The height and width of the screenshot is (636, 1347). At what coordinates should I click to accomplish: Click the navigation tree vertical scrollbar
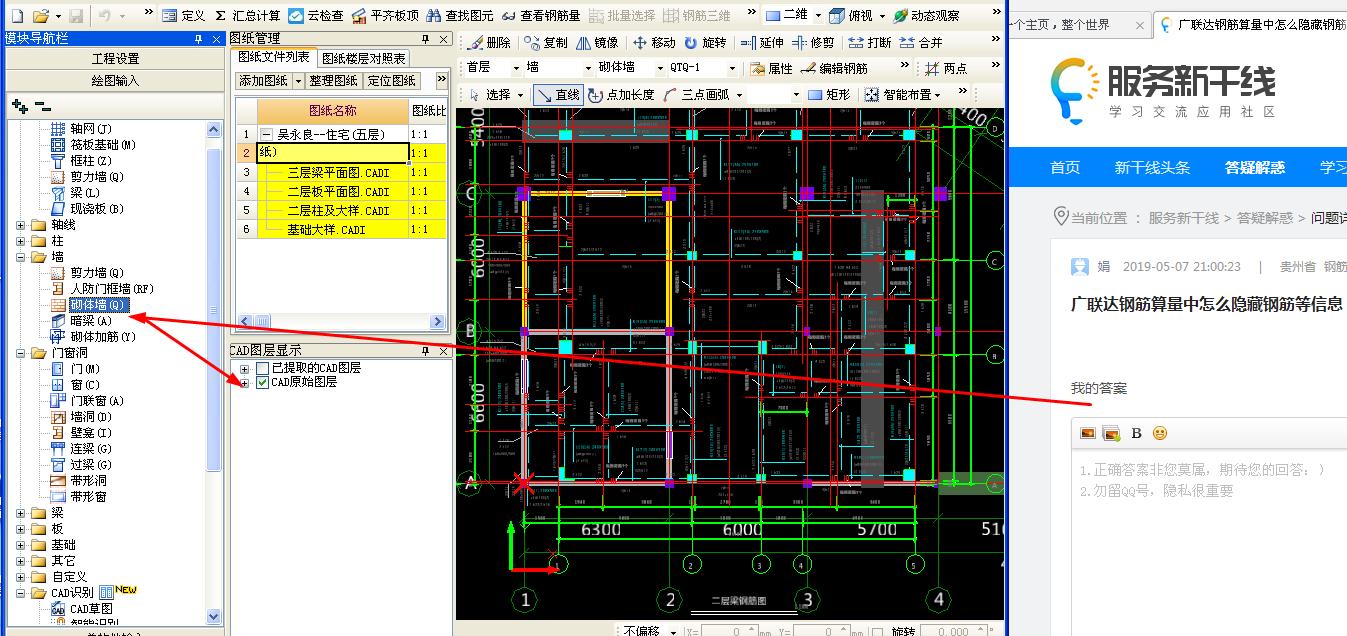[214, 310]
